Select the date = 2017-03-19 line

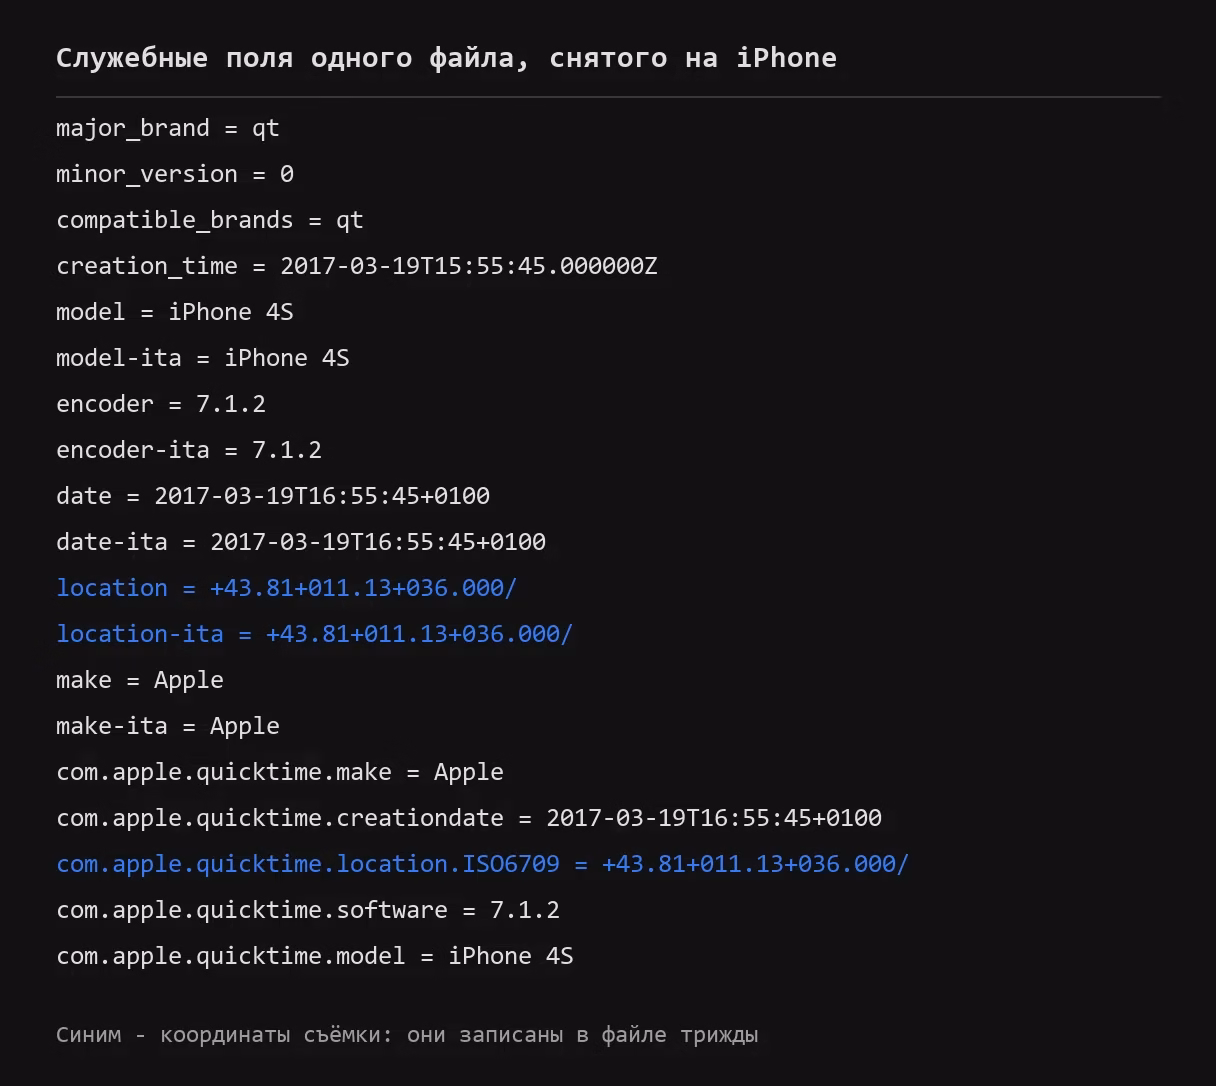(273, 496)
